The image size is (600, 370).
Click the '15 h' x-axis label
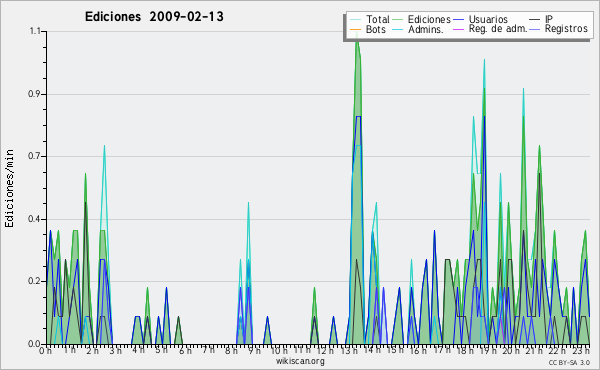tap(395, 350)
